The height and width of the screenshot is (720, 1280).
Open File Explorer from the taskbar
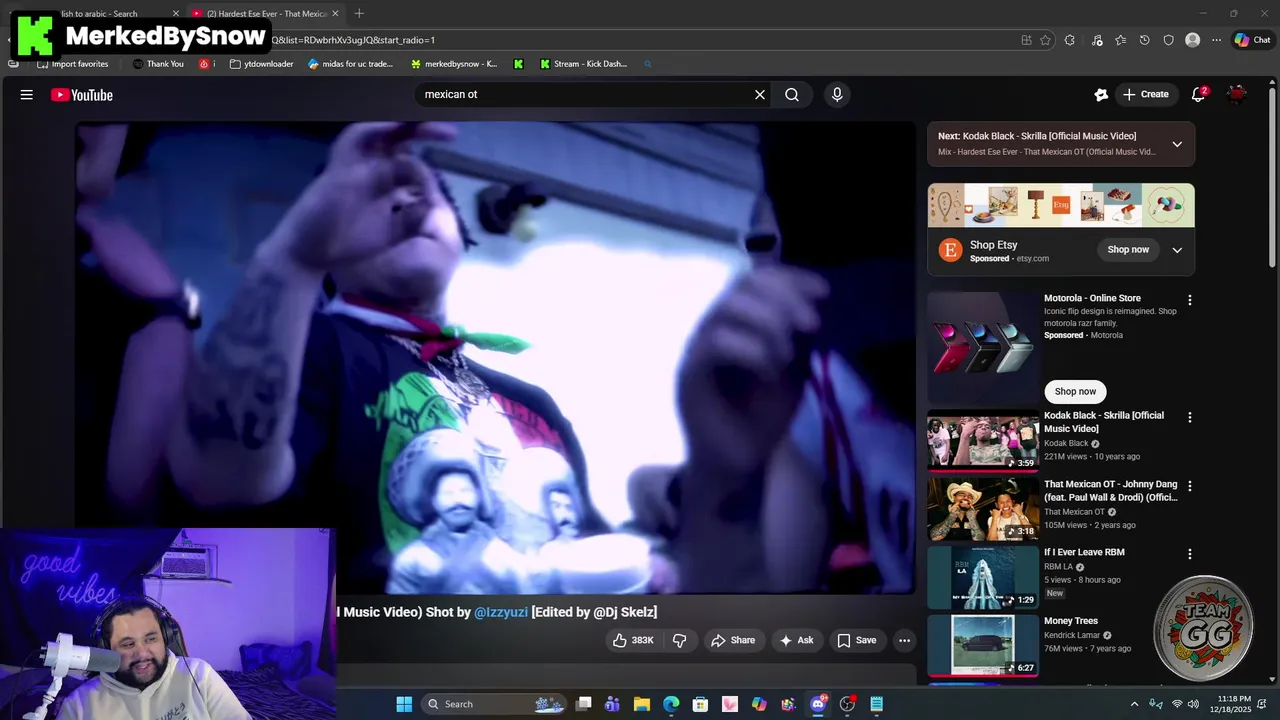click(642, 704)
